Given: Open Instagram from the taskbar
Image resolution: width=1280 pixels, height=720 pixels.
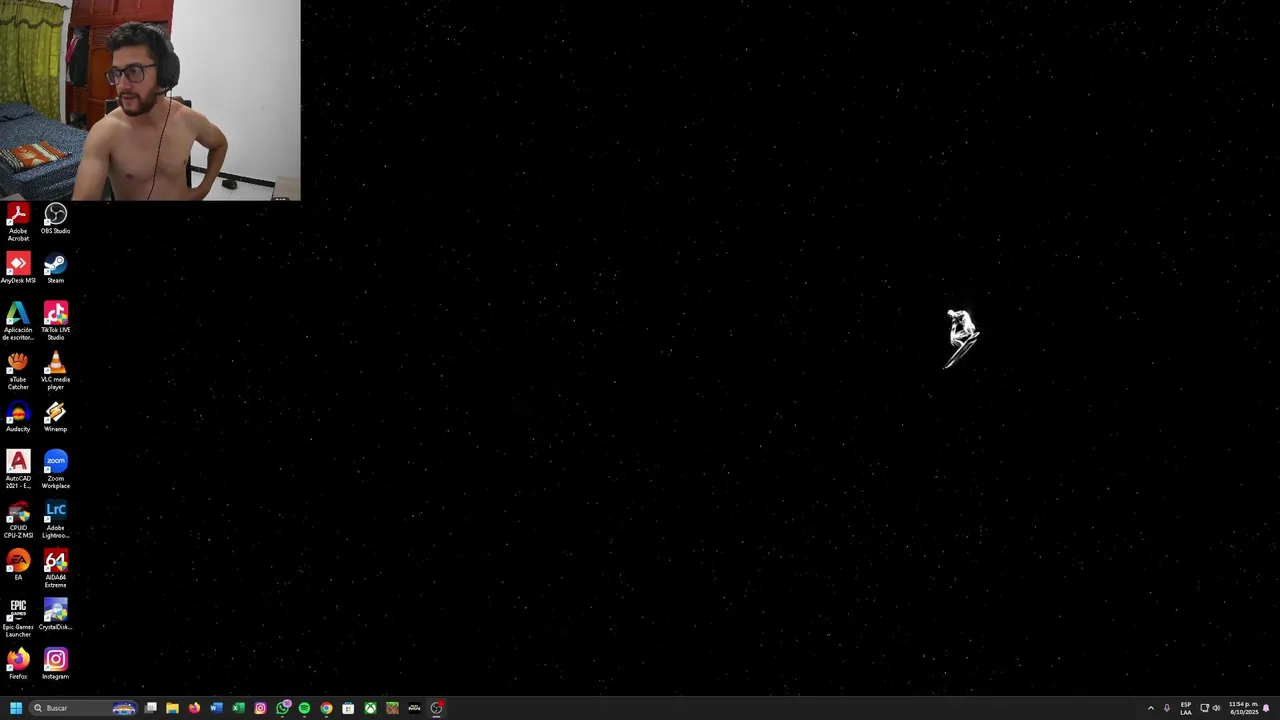Looking at the screenshot, I should (260, 708).
